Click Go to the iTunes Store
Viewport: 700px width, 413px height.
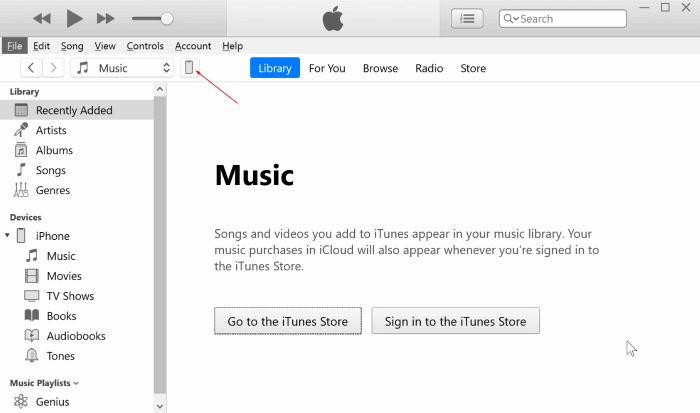288,321
